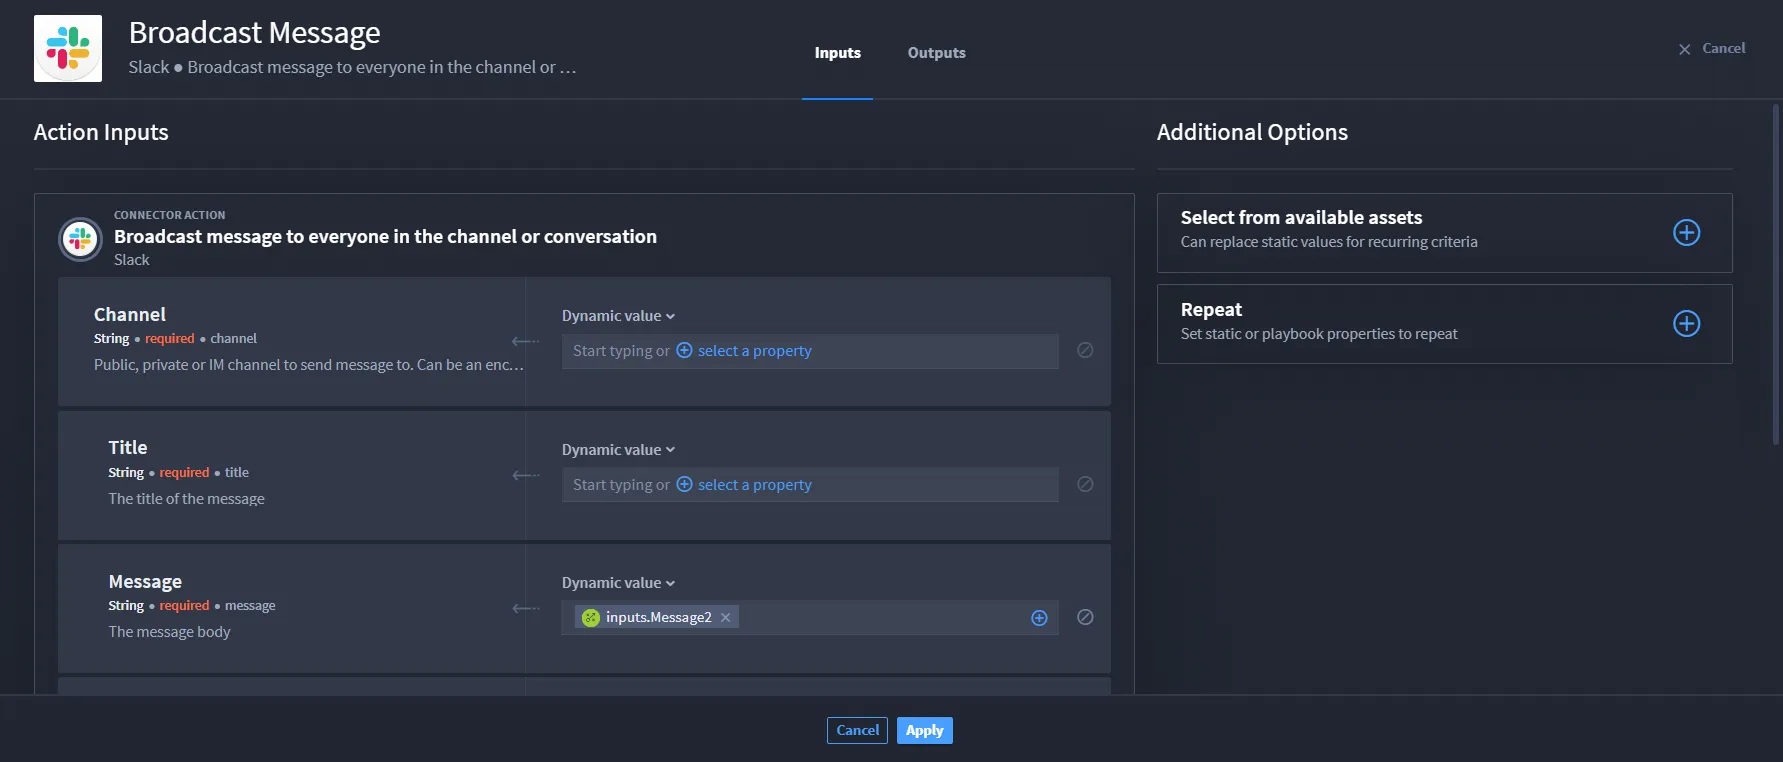
Task: Switch to the Outputs tab
Action: pyautogui.click(x=937, y=53)
